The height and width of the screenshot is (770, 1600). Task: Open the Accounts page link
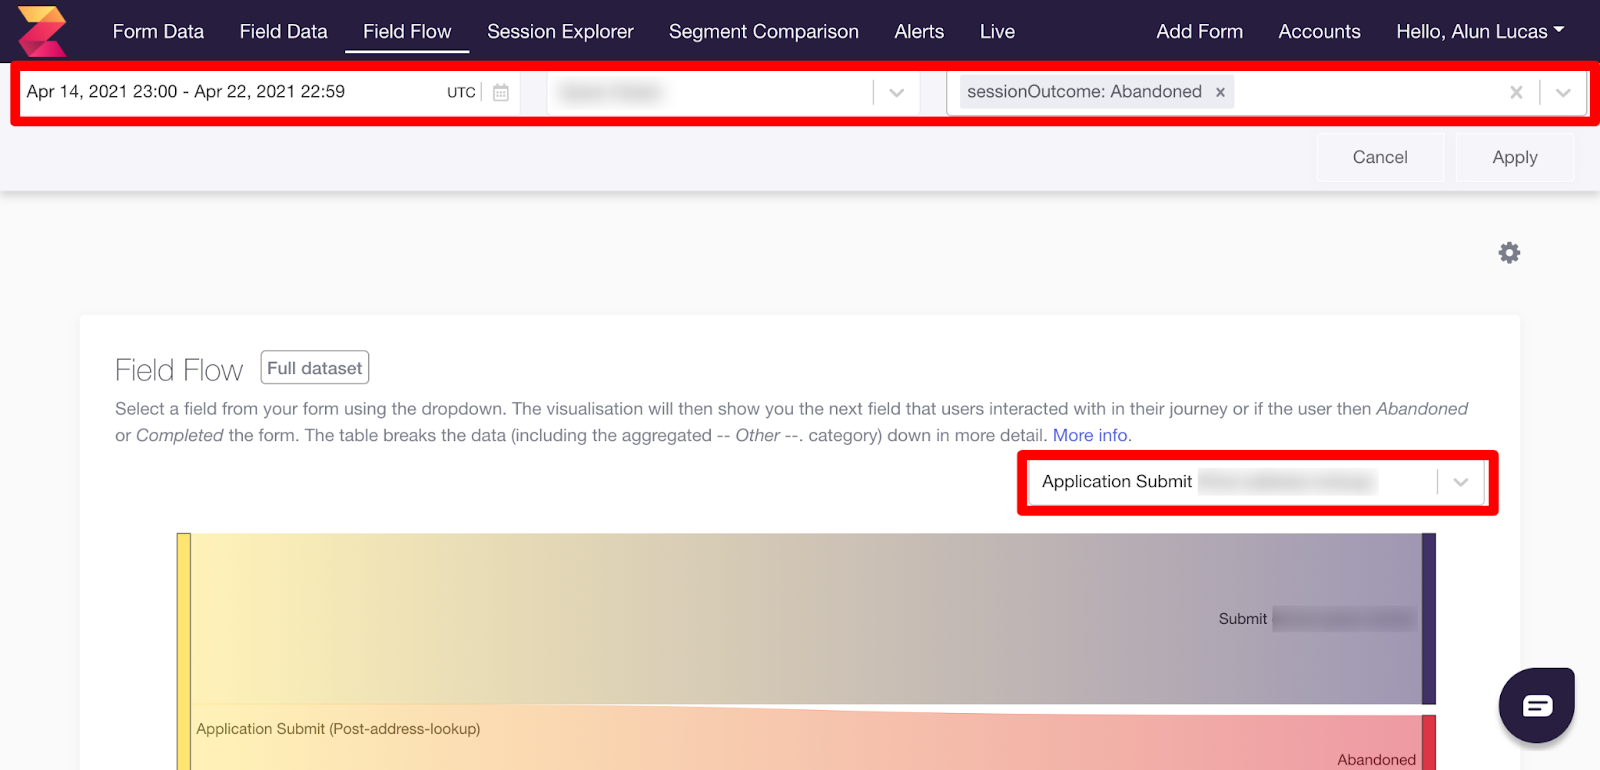pos(1319,31)
